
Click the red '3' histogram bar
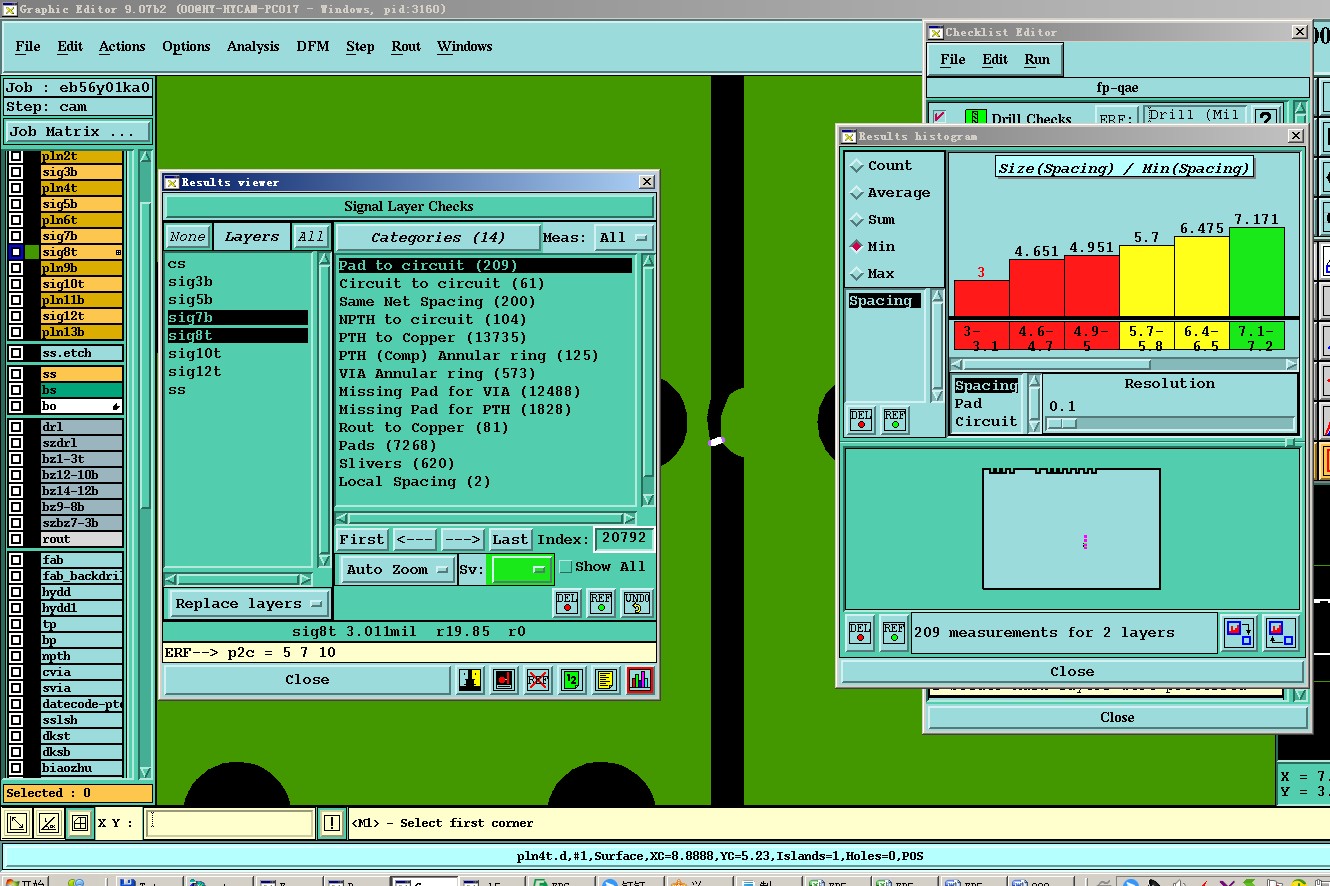(x=981, y=298)
